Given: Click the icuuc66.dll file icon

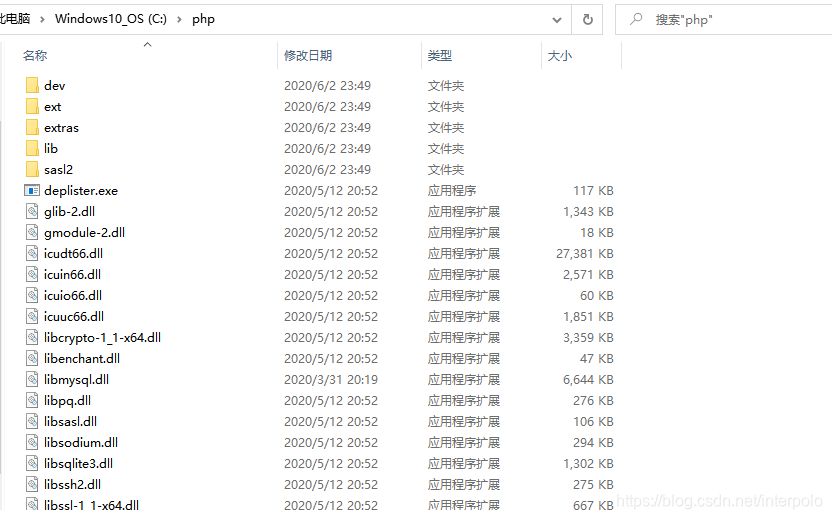Looking at the screenshot, I should 32,317.
